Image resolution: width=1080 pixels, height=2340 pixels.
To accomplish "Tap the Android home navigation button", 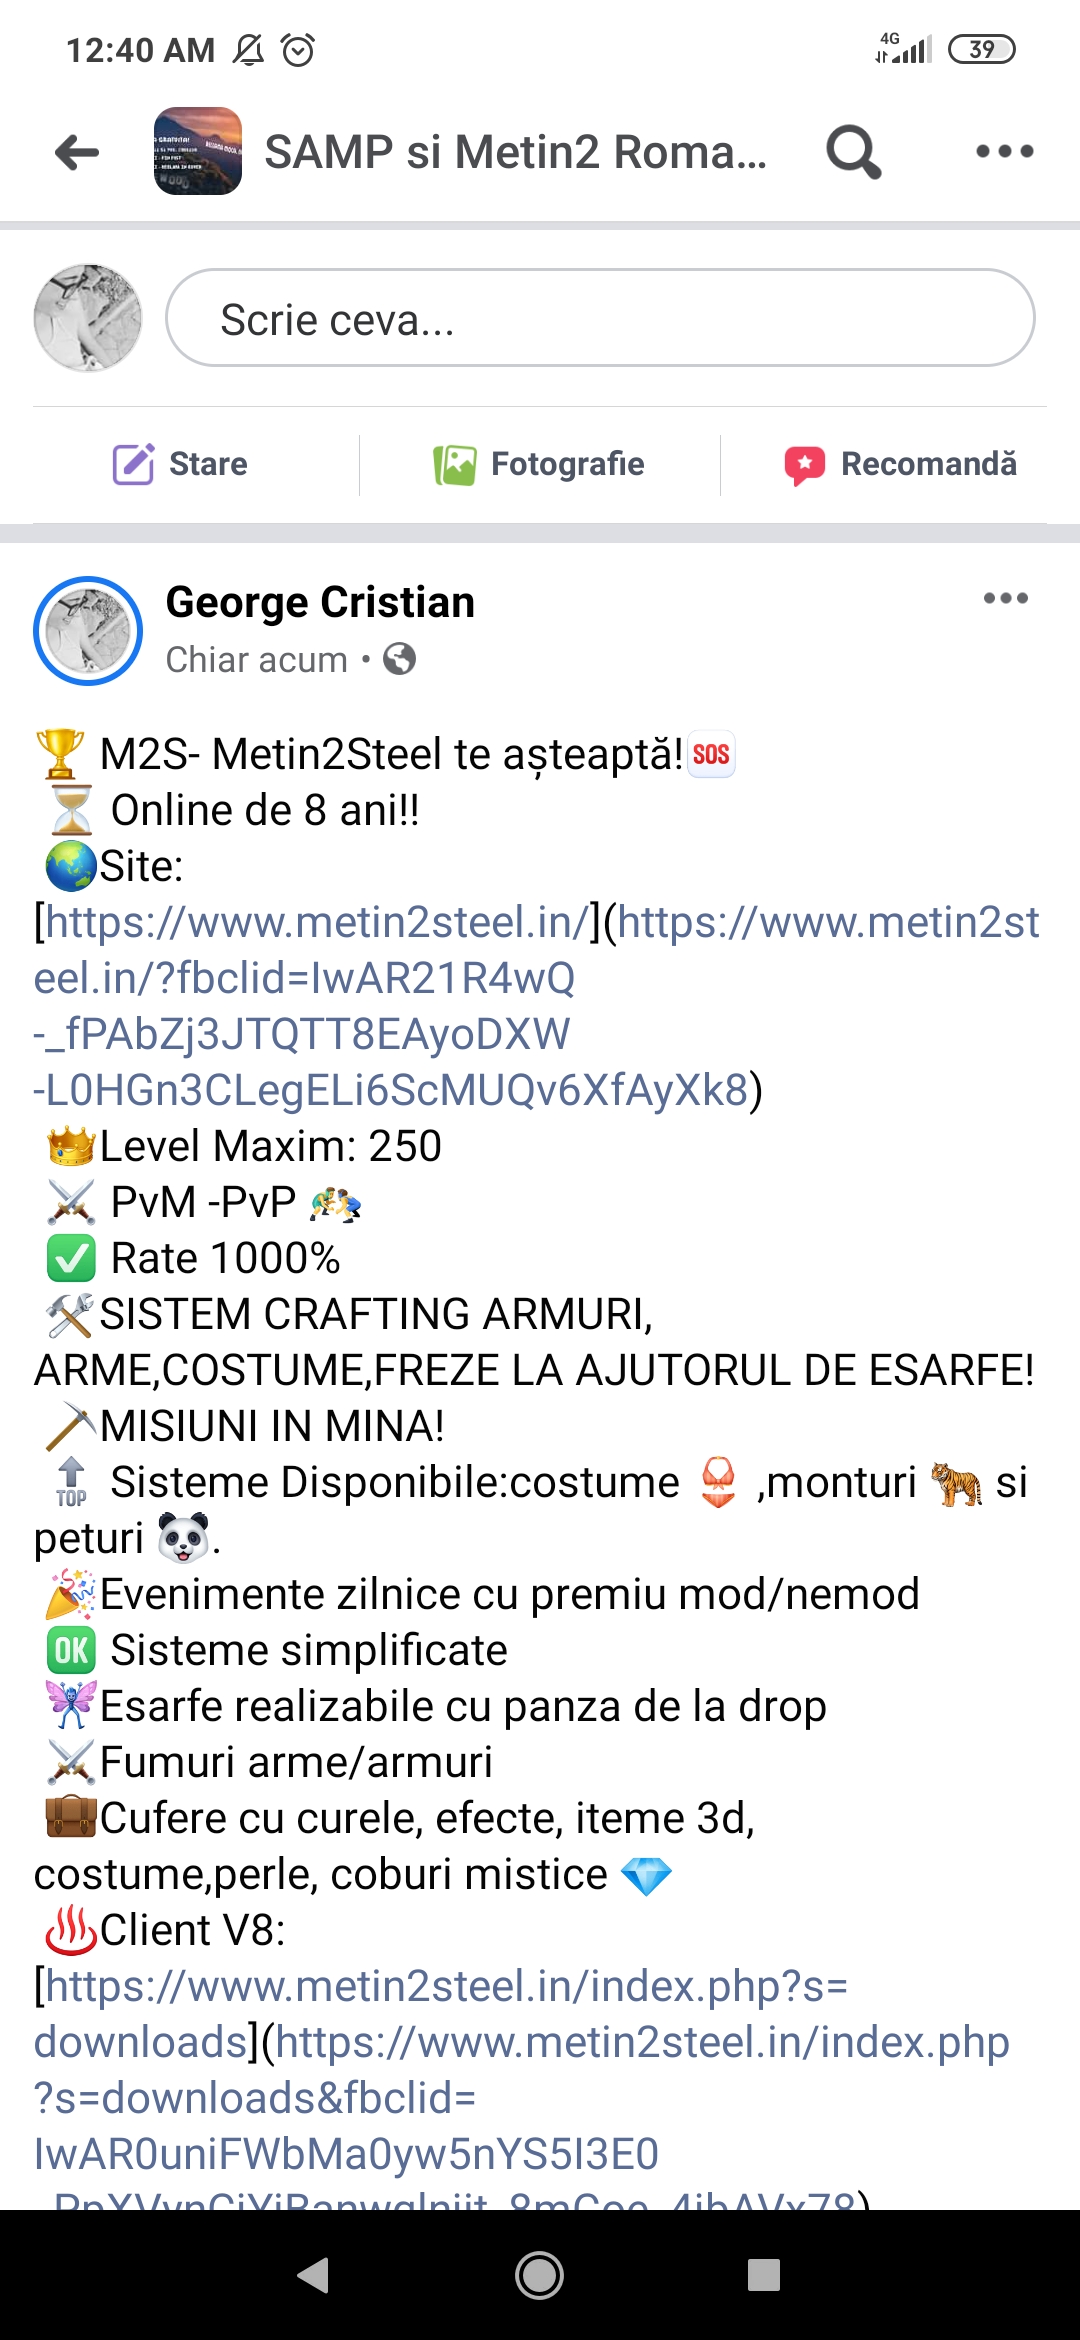I will [539, 2276].
